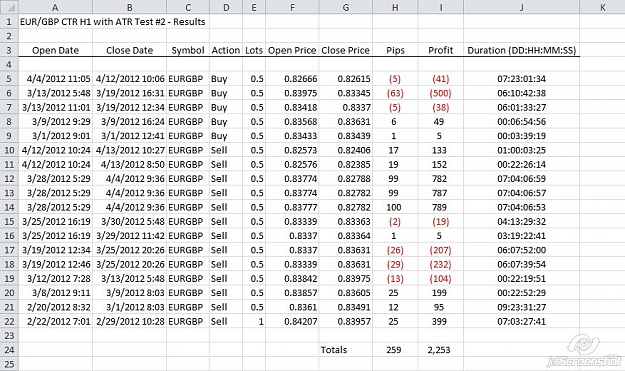Select the profit cell '152'
The height and width of the screenshot is (371, 625).
point(440,164)
